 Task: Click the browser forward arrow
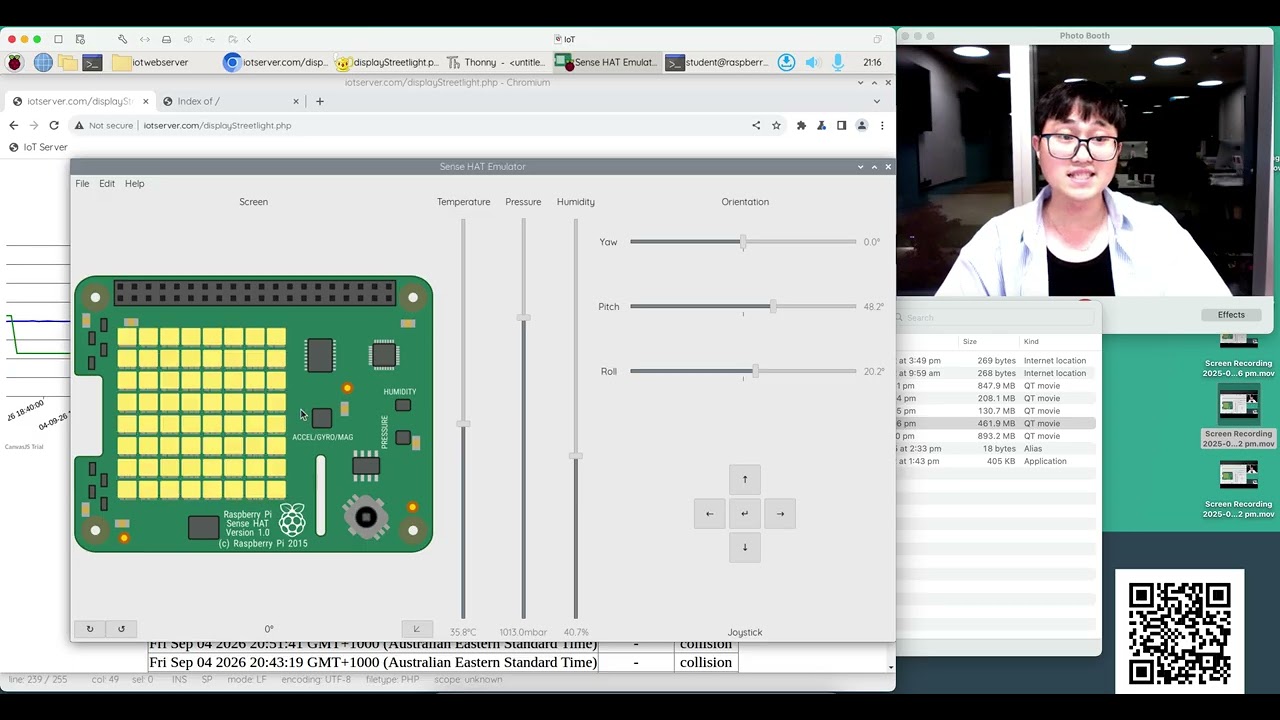(33, 125)
